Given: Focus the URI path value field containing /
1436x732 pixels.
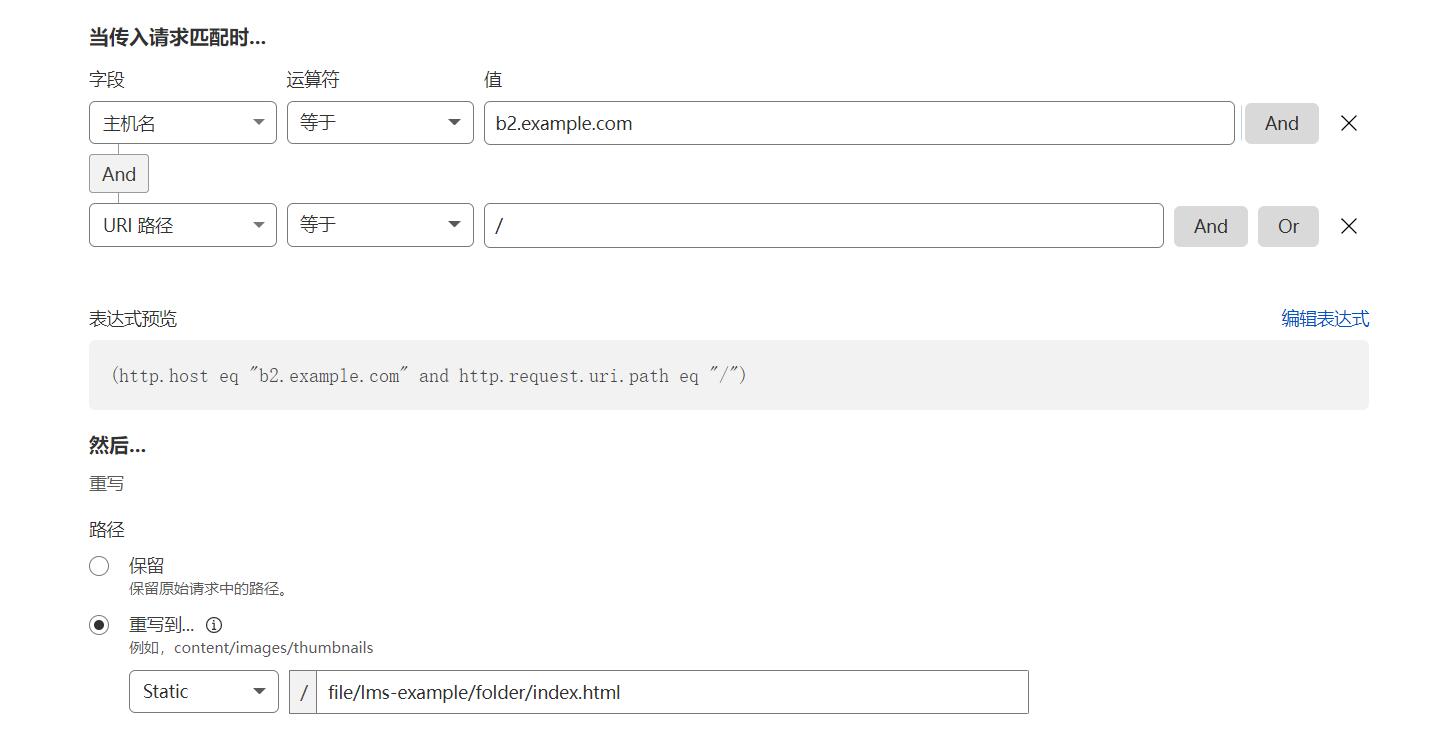Looking at the screenshot, I should point(824,226).
